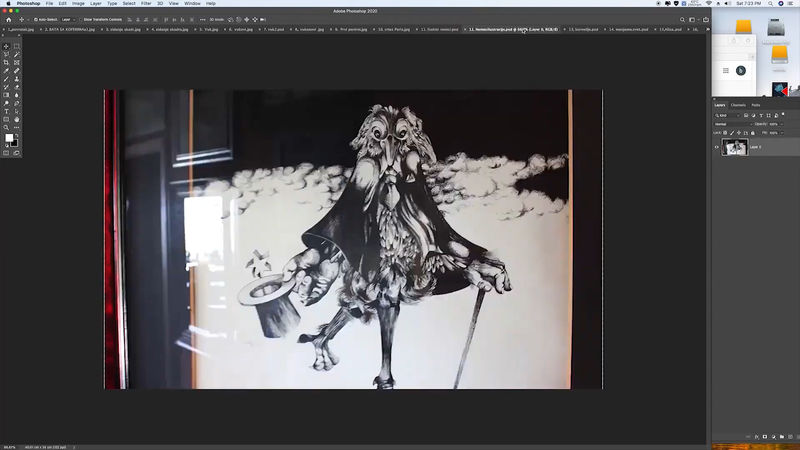Switch to the Channels tab
This screenshot has height=450, width=800.
tap(738, 105)
